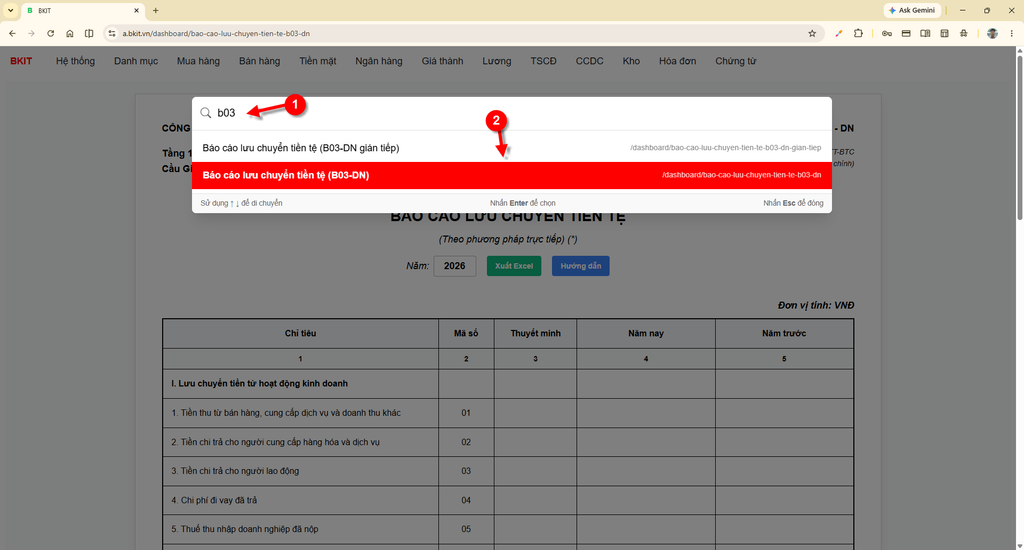Click the BKIT logo
The height and width of the screenshot is (550, 1024).
(21, 61)
